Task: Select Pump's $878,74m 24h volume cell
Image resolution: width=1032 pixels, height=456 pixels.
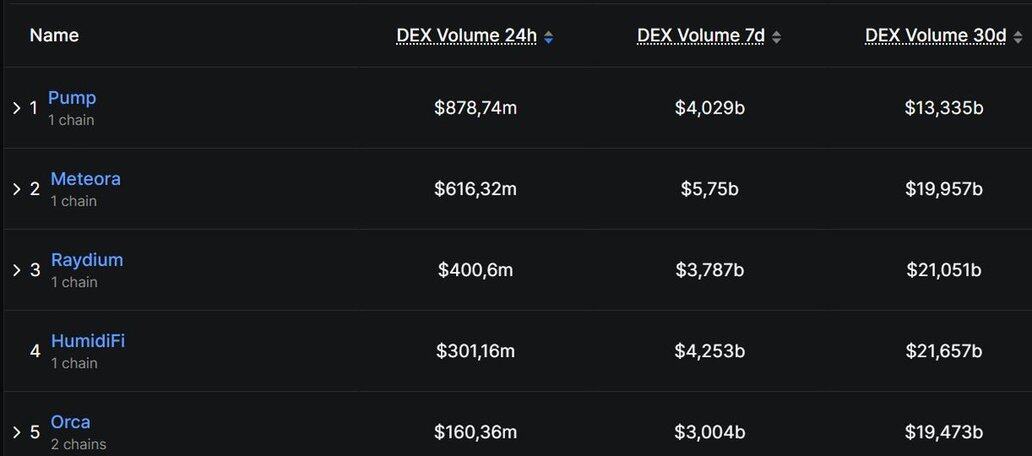Action: (475, 108)
